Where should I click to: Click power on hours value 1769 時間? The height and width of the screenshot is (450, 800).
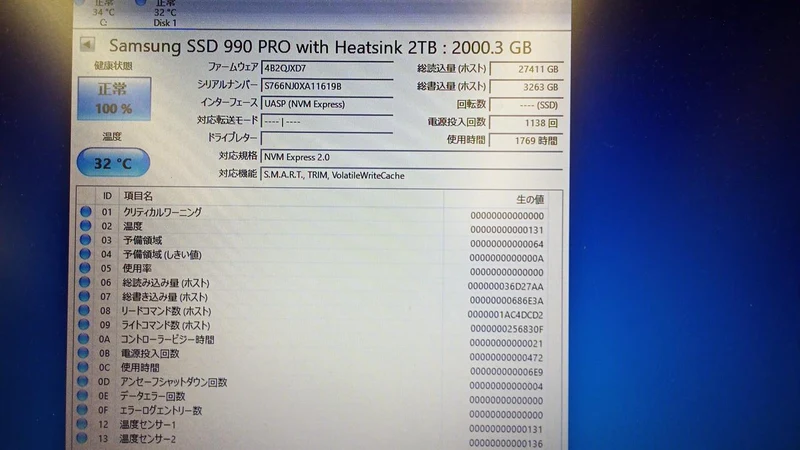526,140
